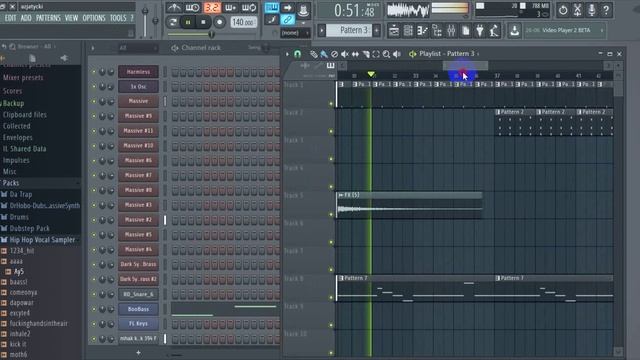Enable wait-for-input before recording icon
This screenshot has height=360, width=640.
[x=193, y=7]
